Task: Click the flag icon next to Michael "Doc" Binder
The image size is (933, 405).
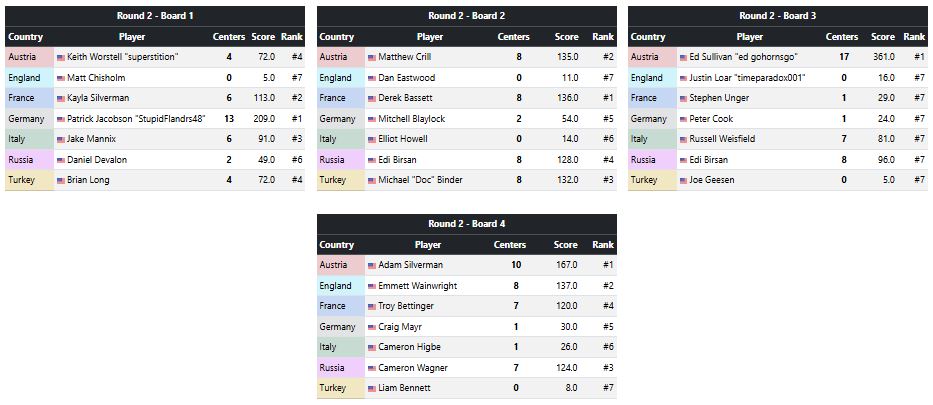Action: [372, 180]
